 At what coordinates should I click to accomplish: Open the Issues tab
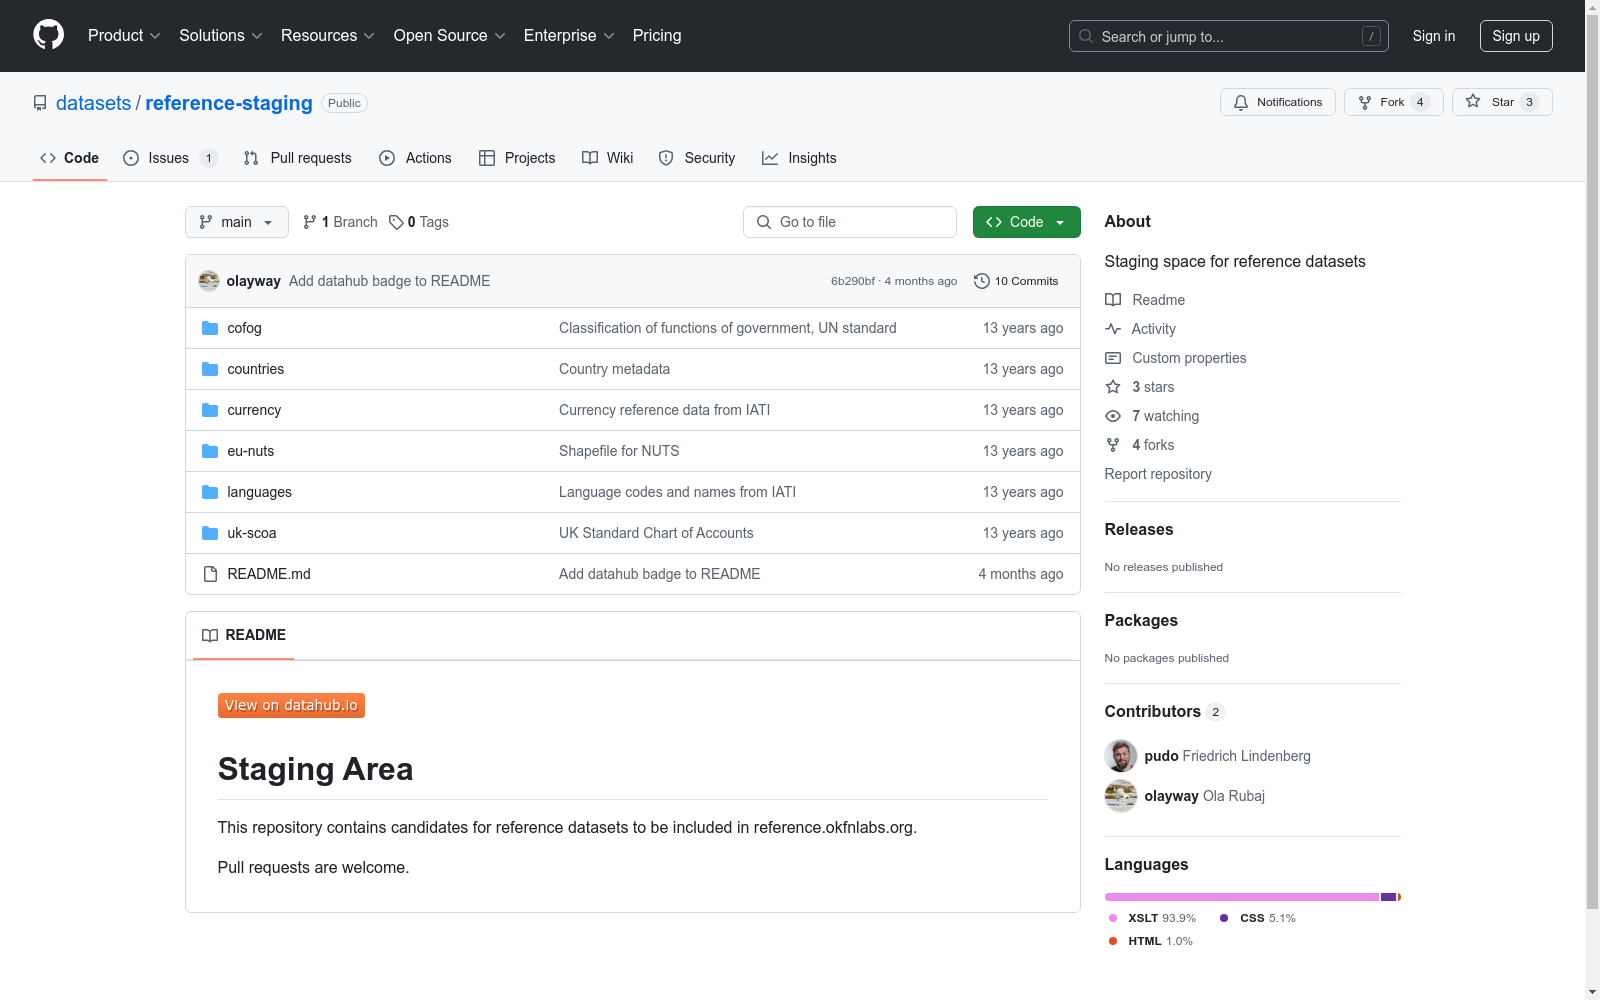click(170, 158)
